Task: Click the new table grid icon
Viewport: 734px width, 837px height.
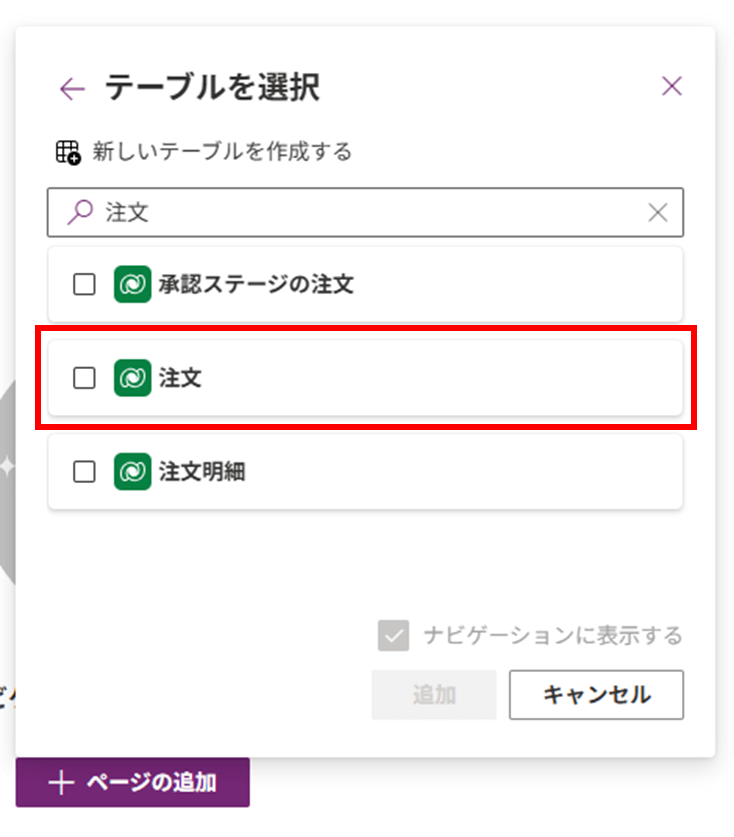Action: tap(68, 152)
